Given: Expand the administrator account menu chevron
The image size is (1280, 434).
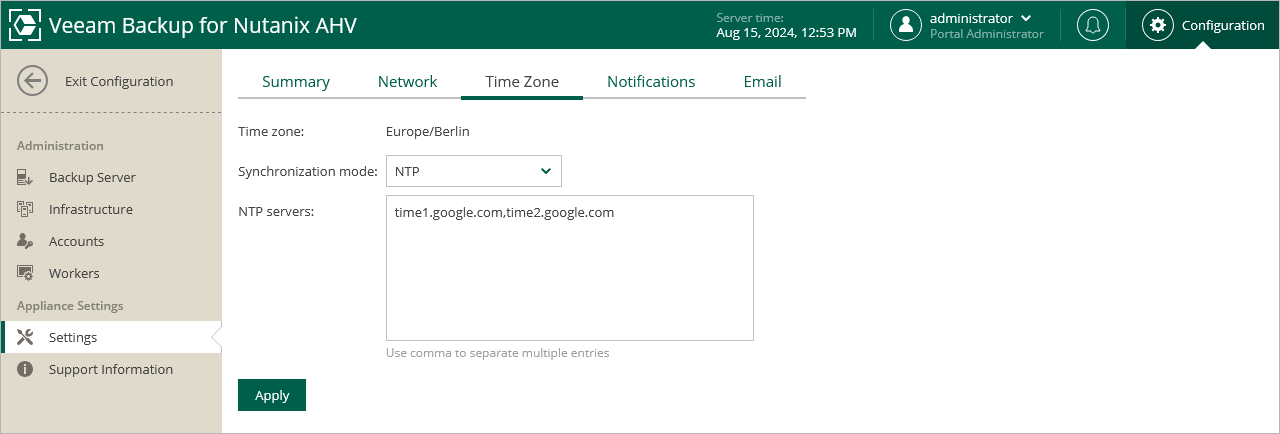Looking at the screenshot, I should 1026,18.
